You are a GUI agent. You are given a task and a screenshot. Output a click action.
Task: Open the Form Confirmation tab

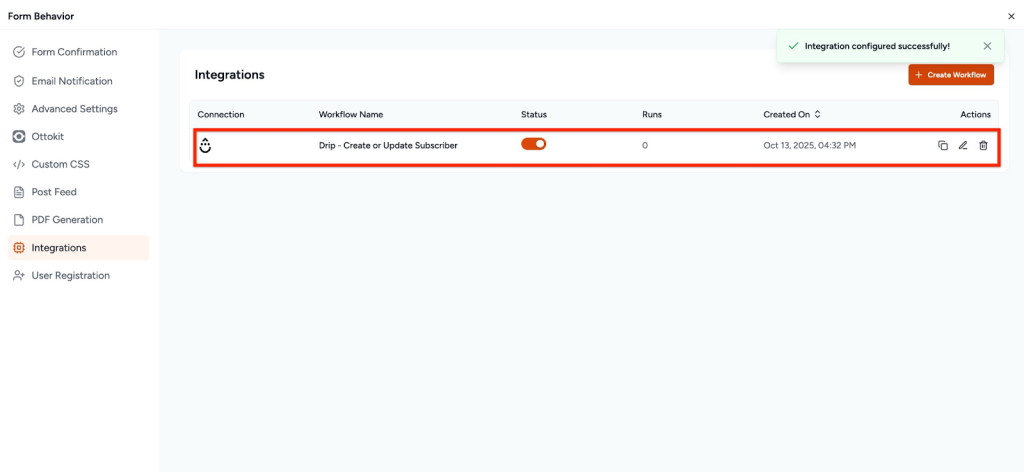[x=74, y=52]
